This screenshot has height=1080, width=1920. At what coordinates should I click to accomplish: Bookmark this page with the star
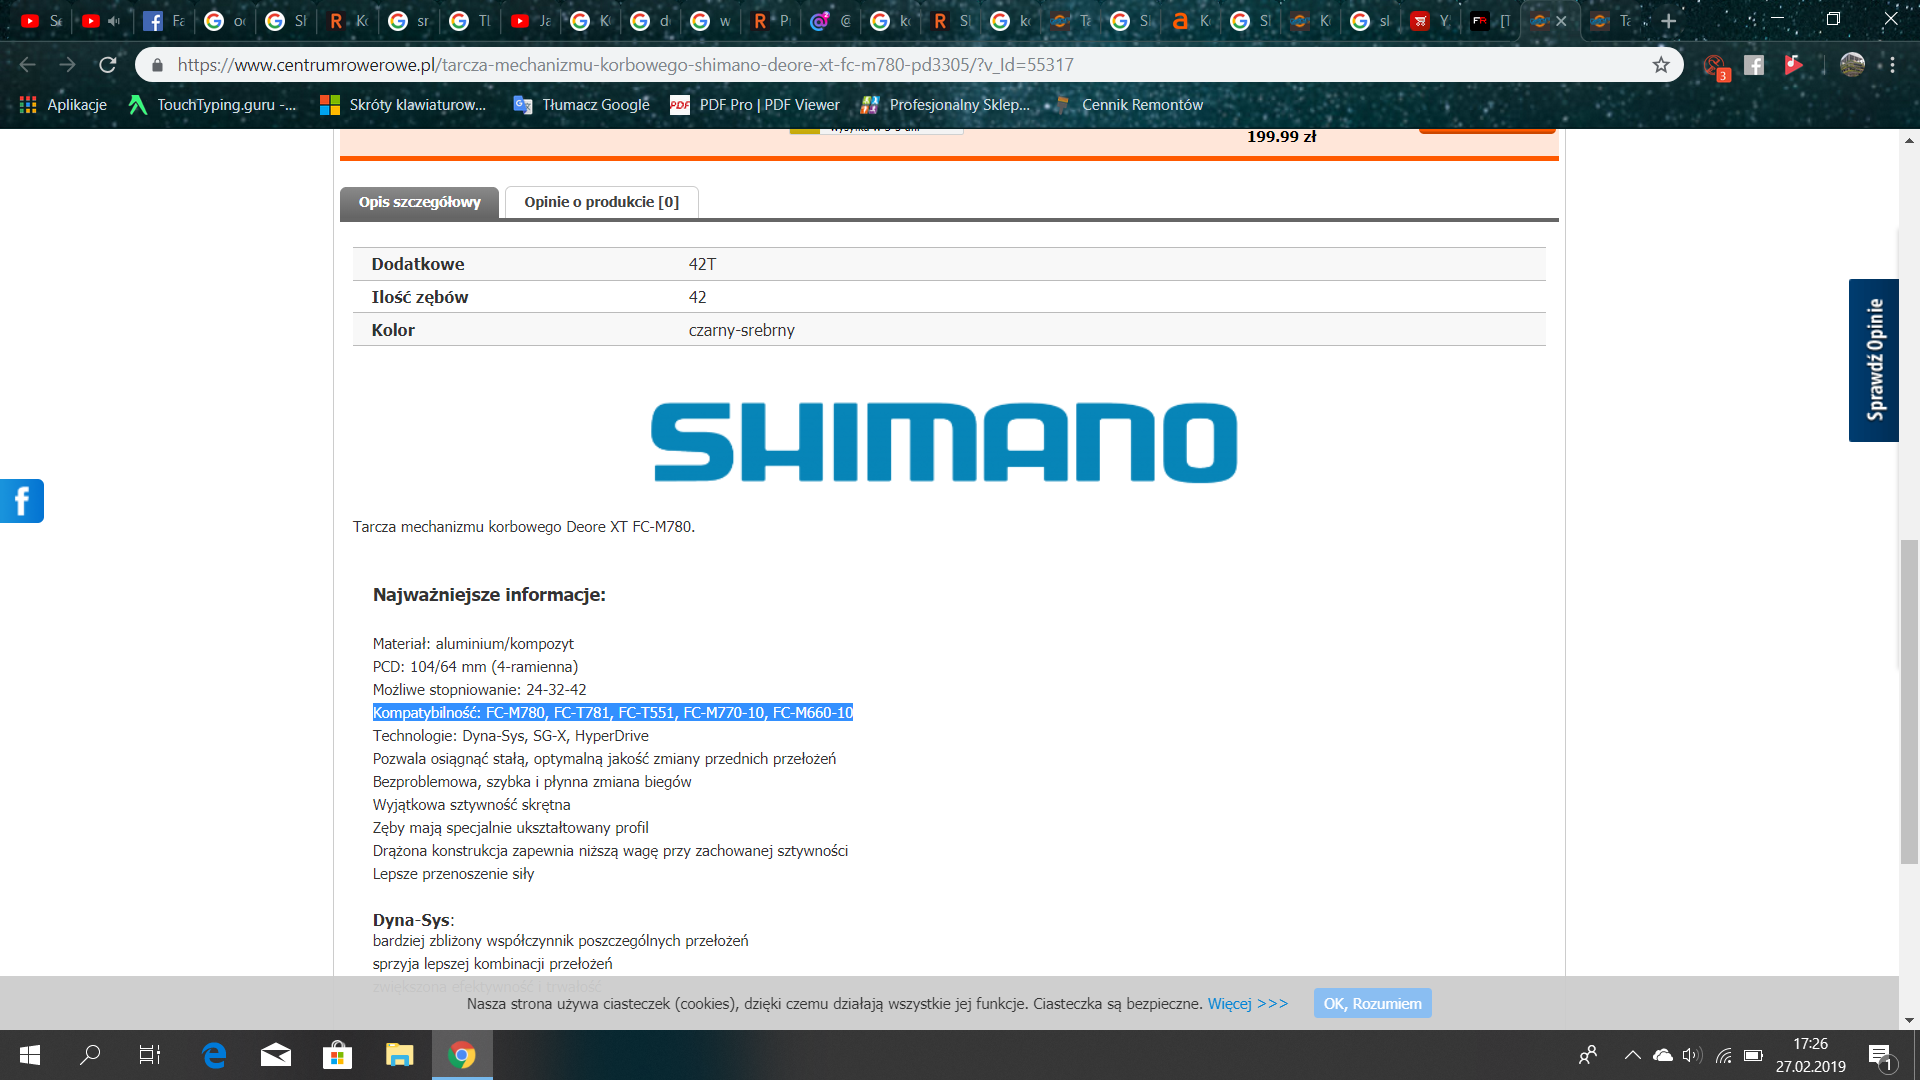click(1661, 65)
